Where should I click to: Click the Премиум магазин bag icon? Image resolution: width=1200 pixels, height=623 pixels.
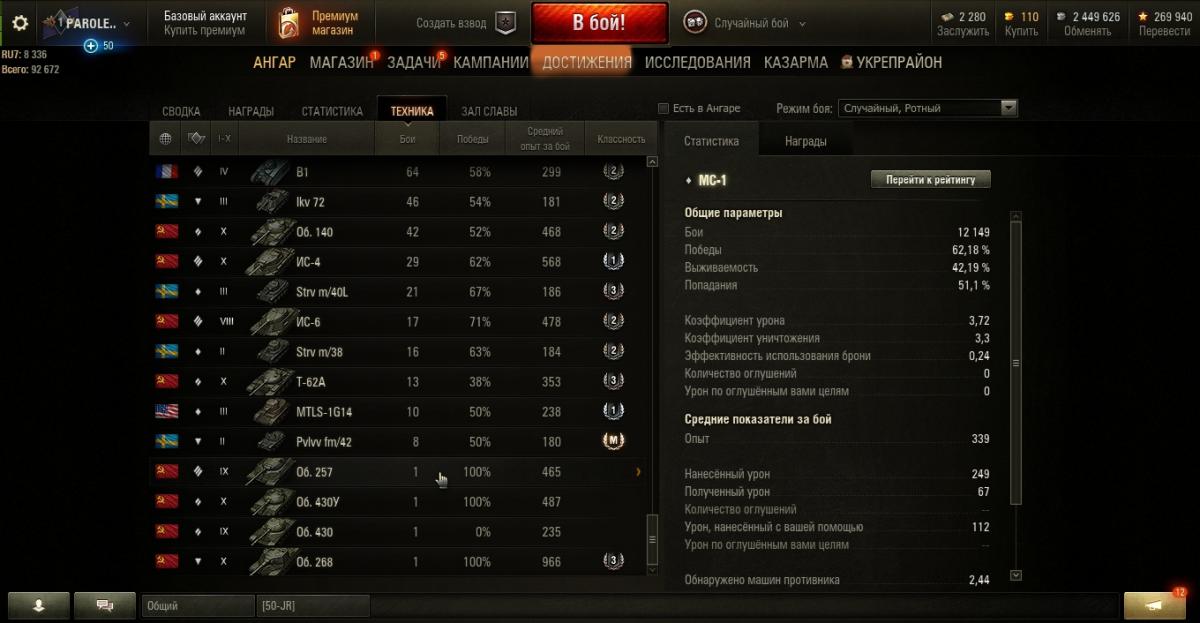tap(288, 23)
